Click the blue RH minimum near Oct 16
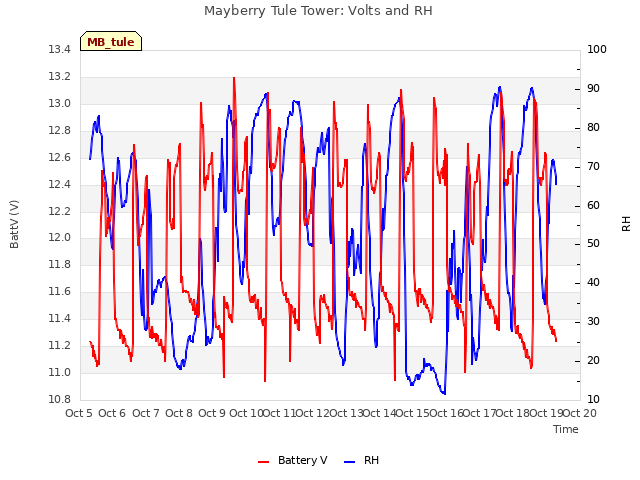Viewport: 640px width, 480px height. click(x=444, y=393)
